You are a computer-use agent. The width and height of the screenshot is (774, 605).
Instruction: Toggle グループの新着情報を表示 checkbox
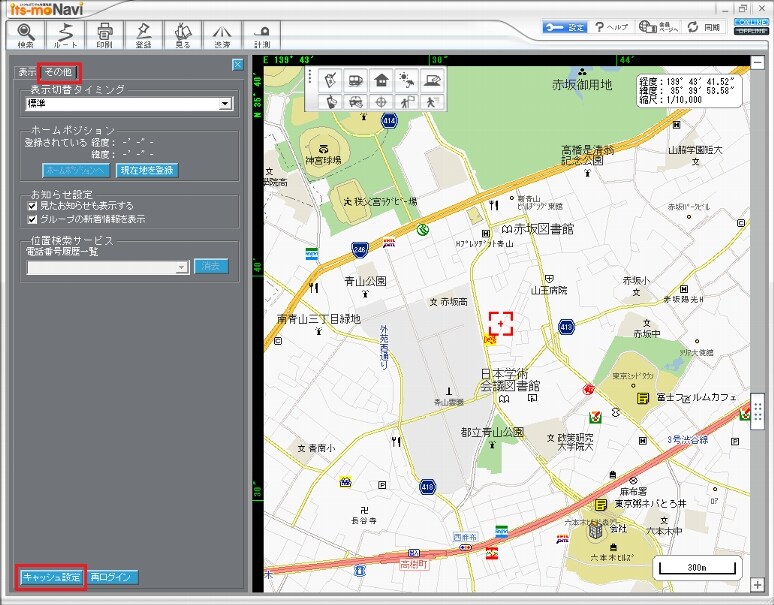click(x=33, y=219)
